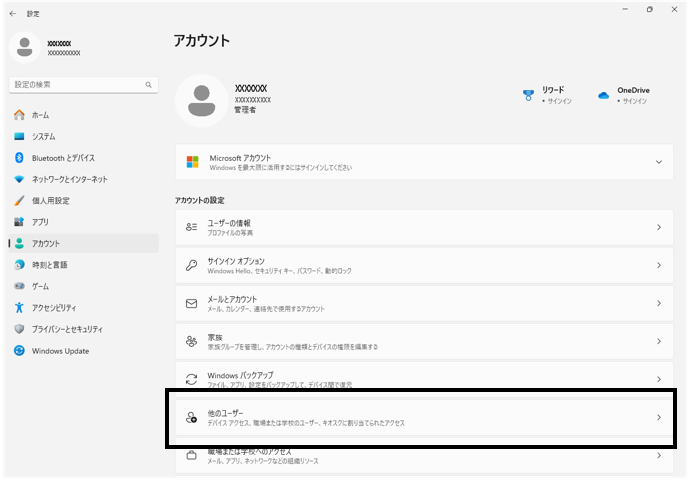Click the back arrow in title bar
This screenshot has width=690, height=480.
(12, 13)
